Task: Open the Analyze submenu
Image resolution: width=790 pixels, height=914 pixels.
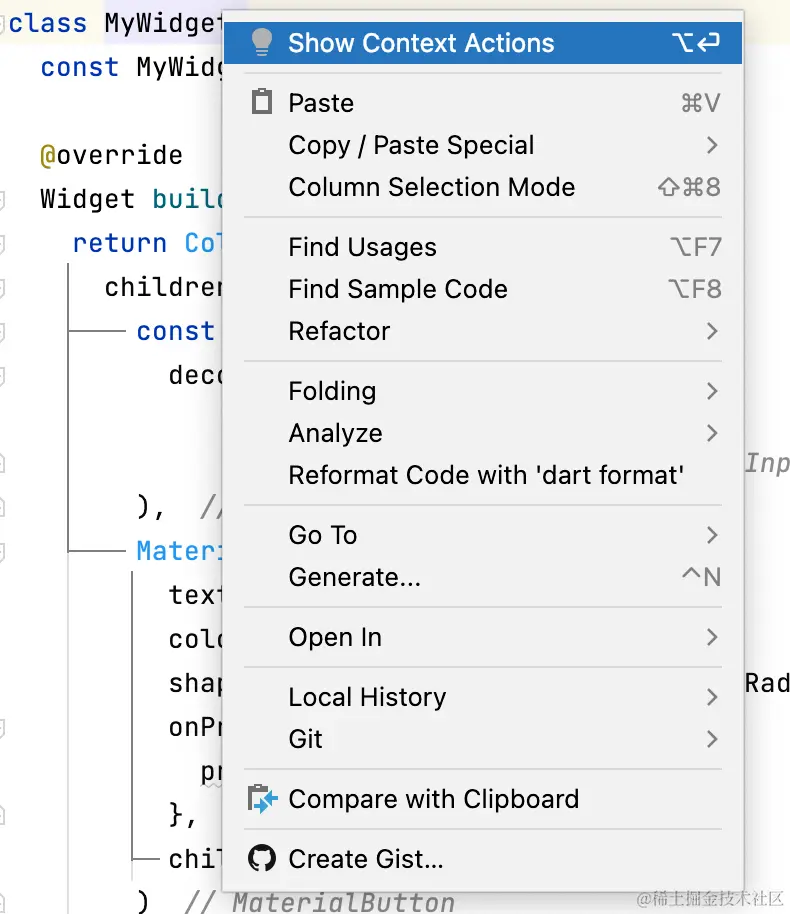Action: pos(483,433)
